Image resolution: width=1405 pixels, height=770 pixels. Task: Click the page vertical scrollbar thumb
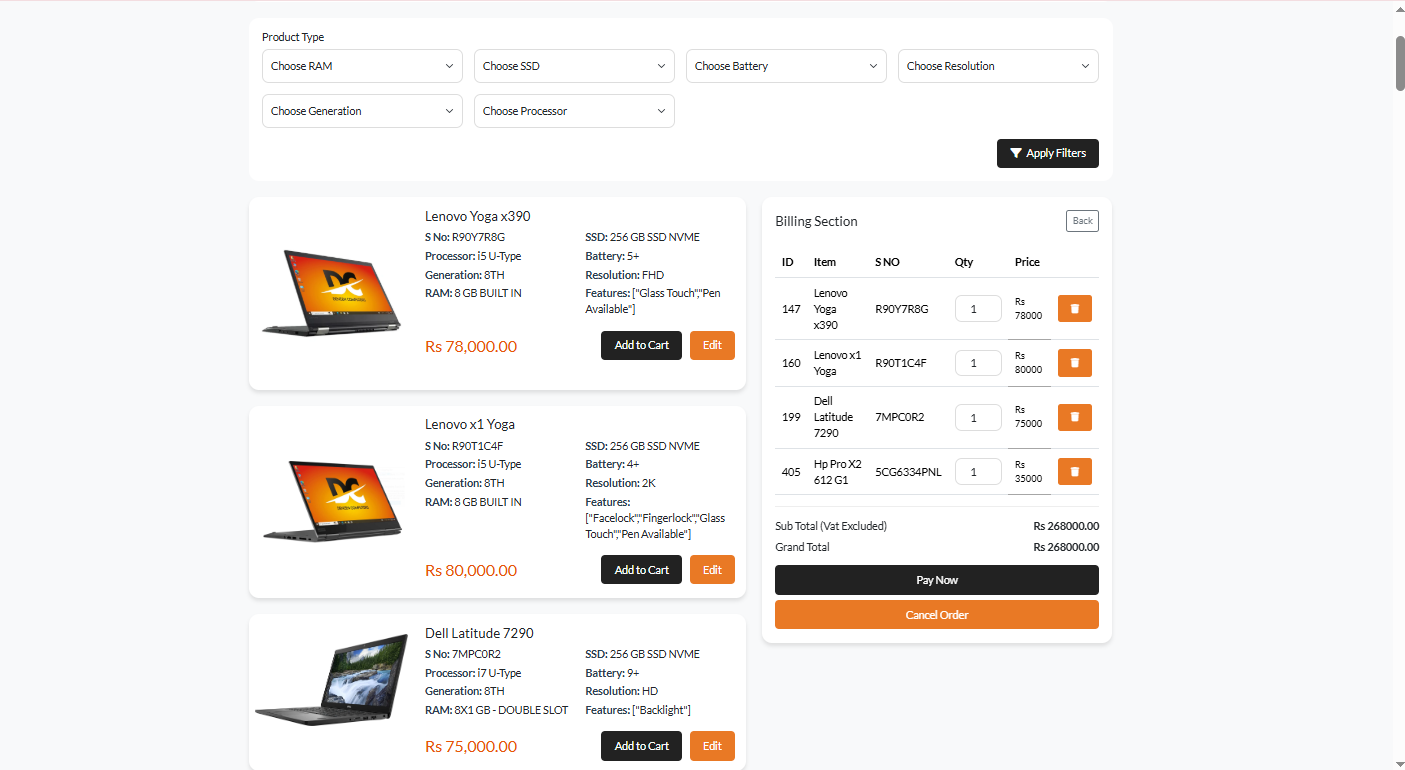1399,62
